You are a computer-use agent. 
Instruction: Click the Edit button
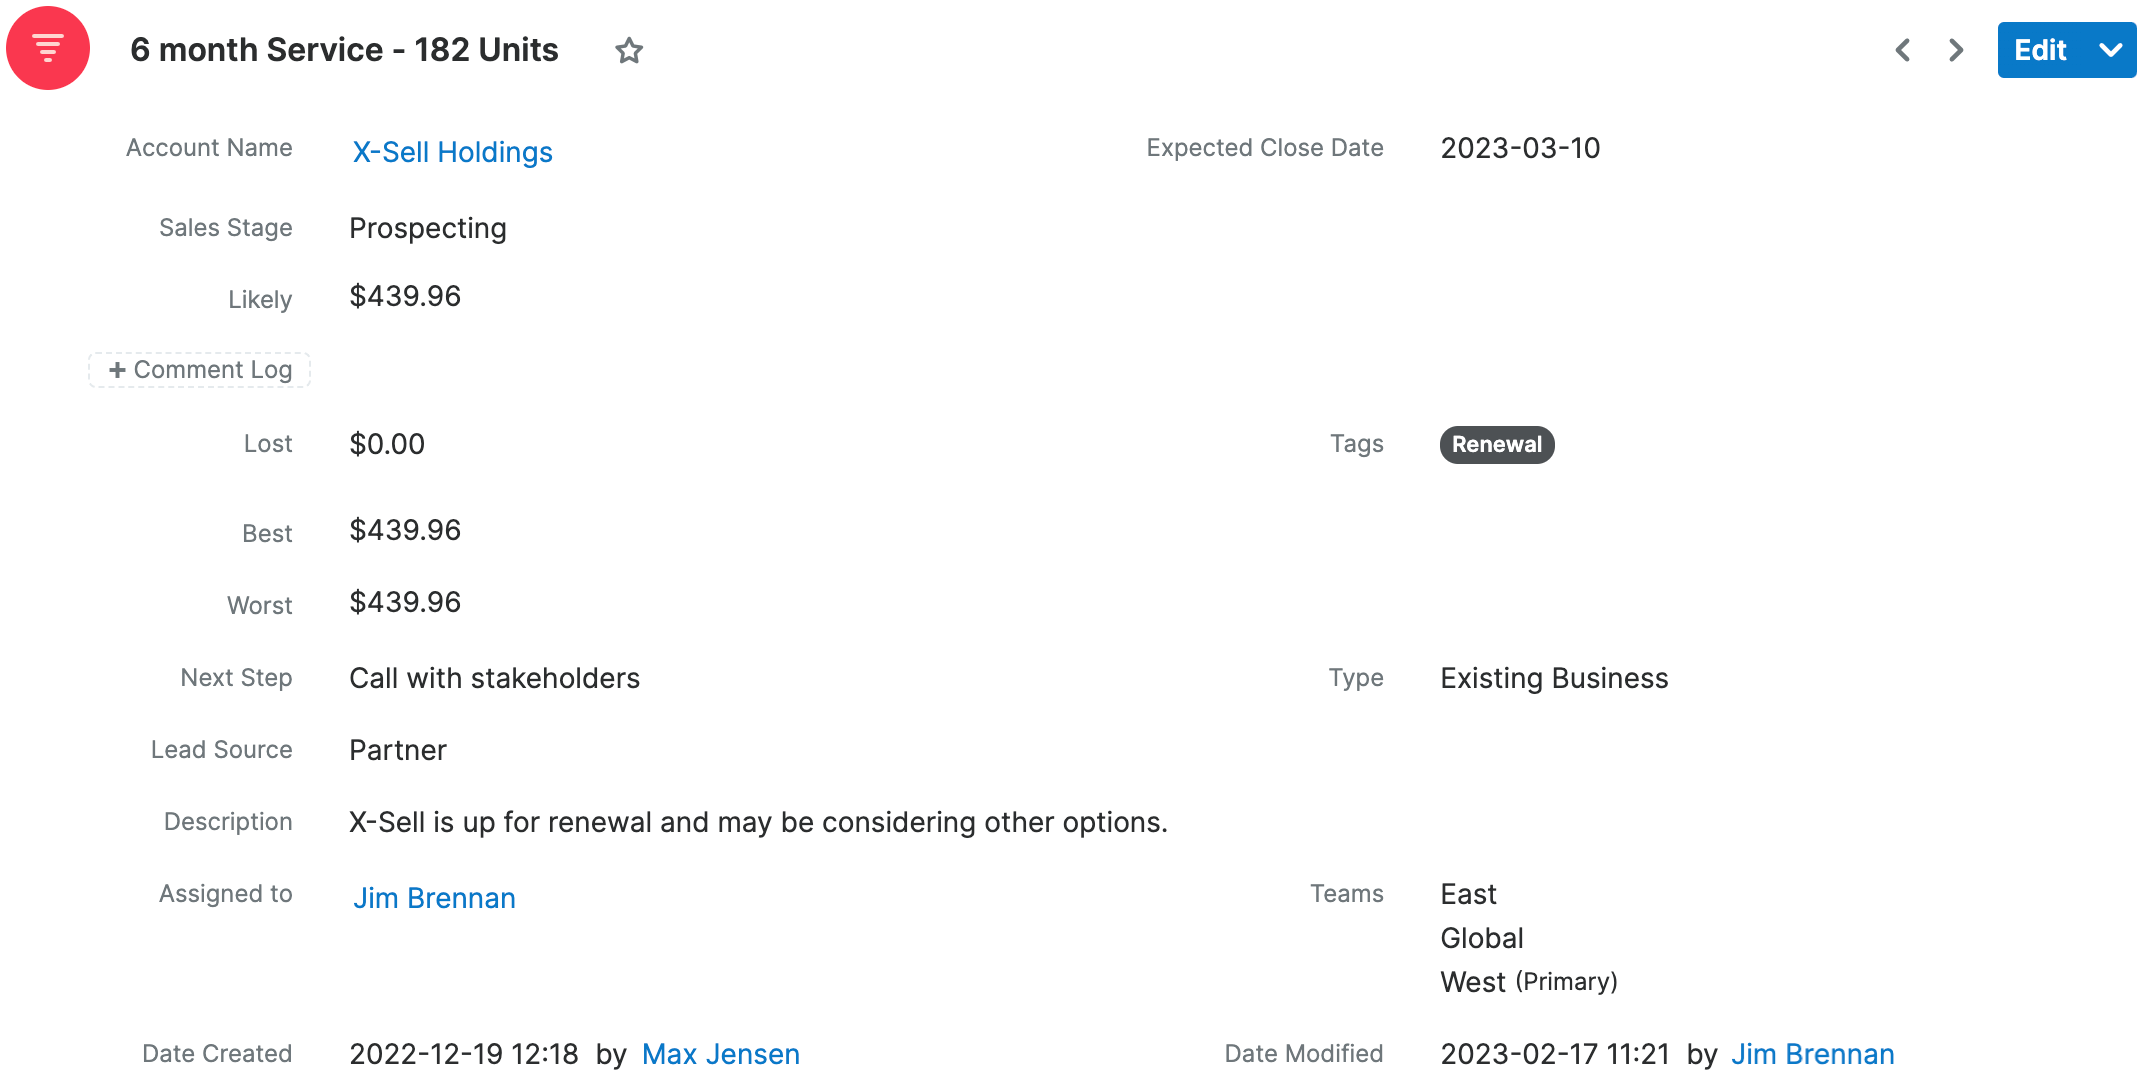point(2040,50)
